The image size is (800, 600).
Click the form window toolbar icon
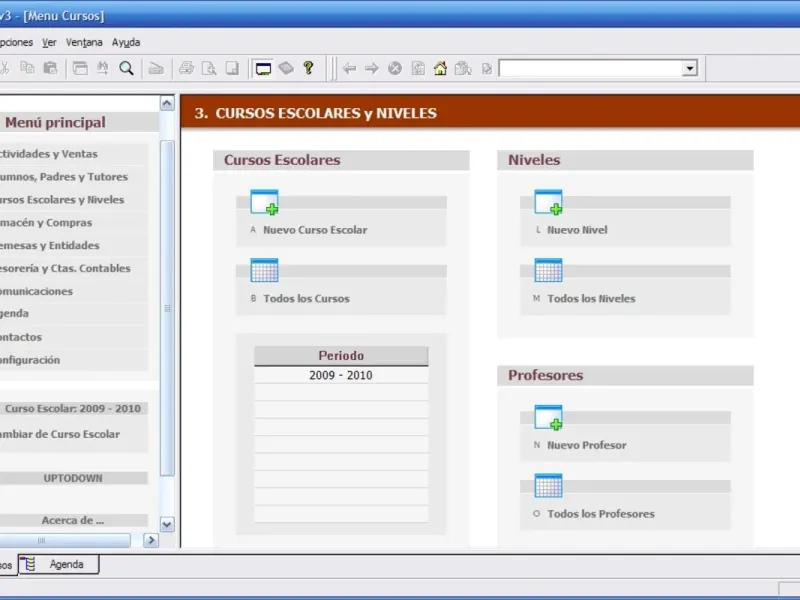[80, 68]
